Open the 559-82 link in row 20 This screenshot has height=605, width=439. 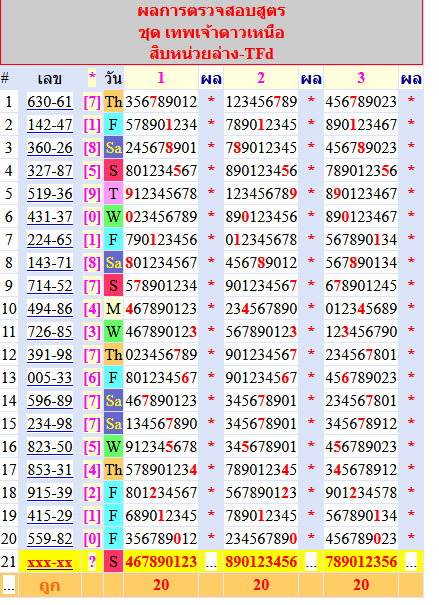(50, 539)
